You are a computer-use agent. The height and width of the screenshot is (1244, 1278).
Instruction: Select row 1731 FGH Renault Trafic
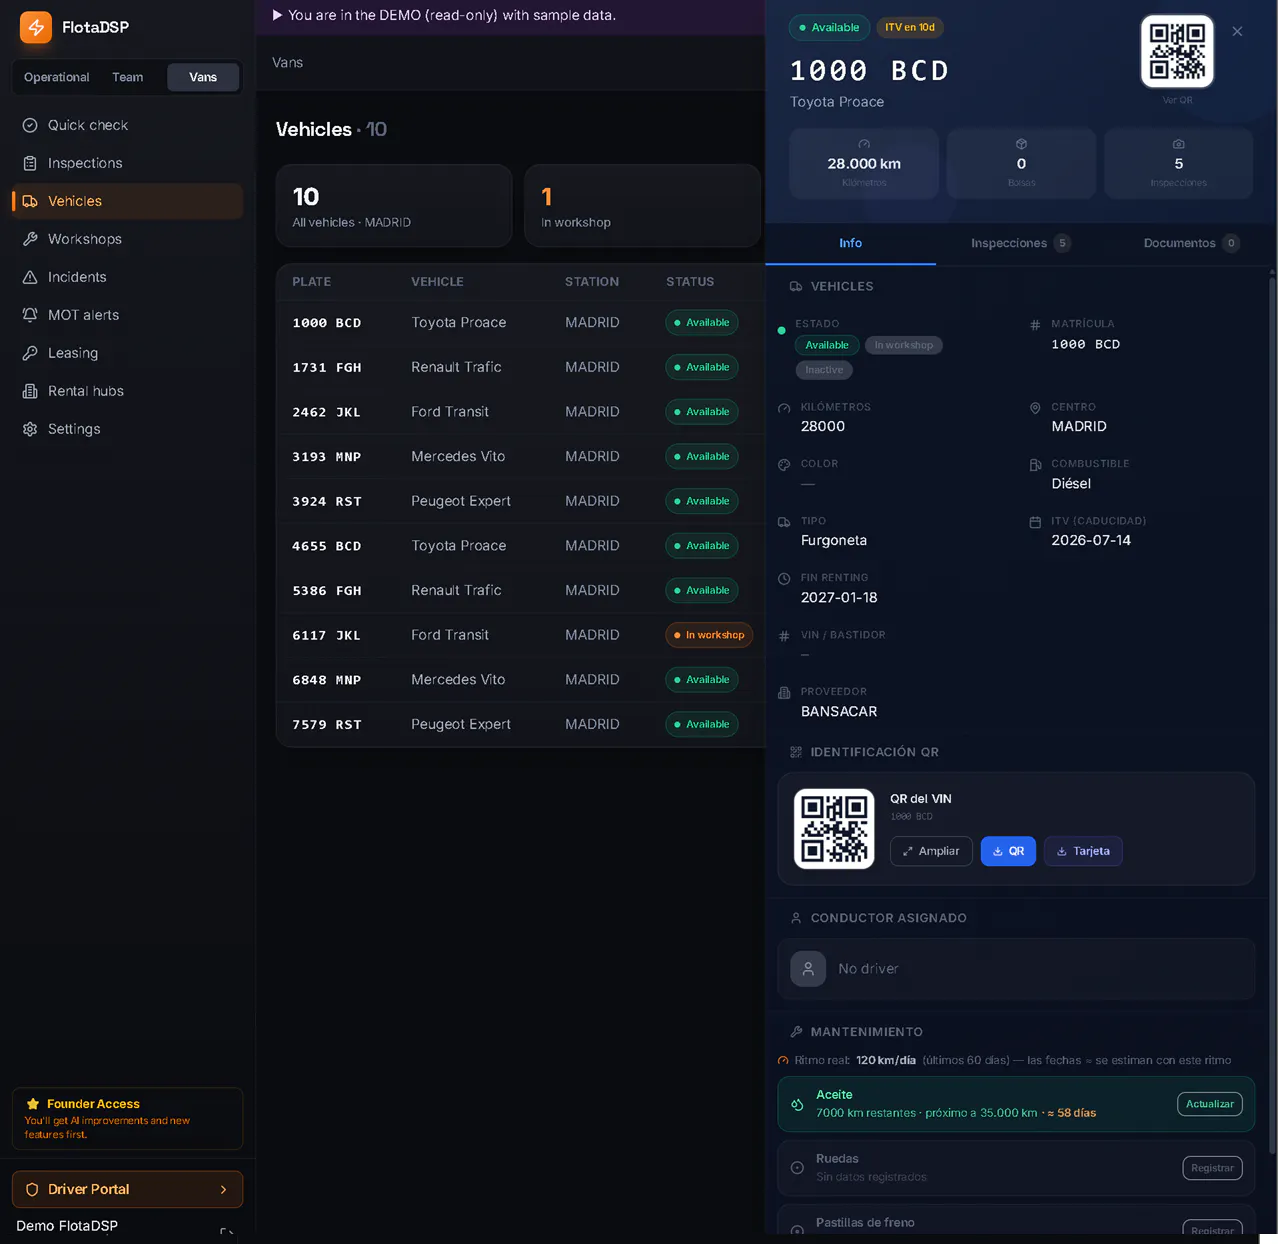[x=520, y=367]
